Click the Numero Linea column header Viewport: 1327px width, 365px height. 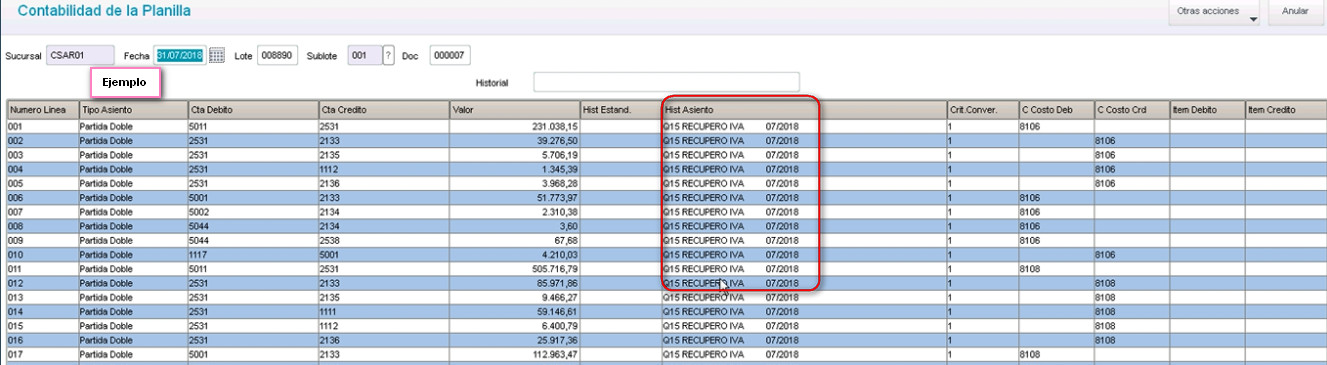pyautogui.click(x=42, y=109)
